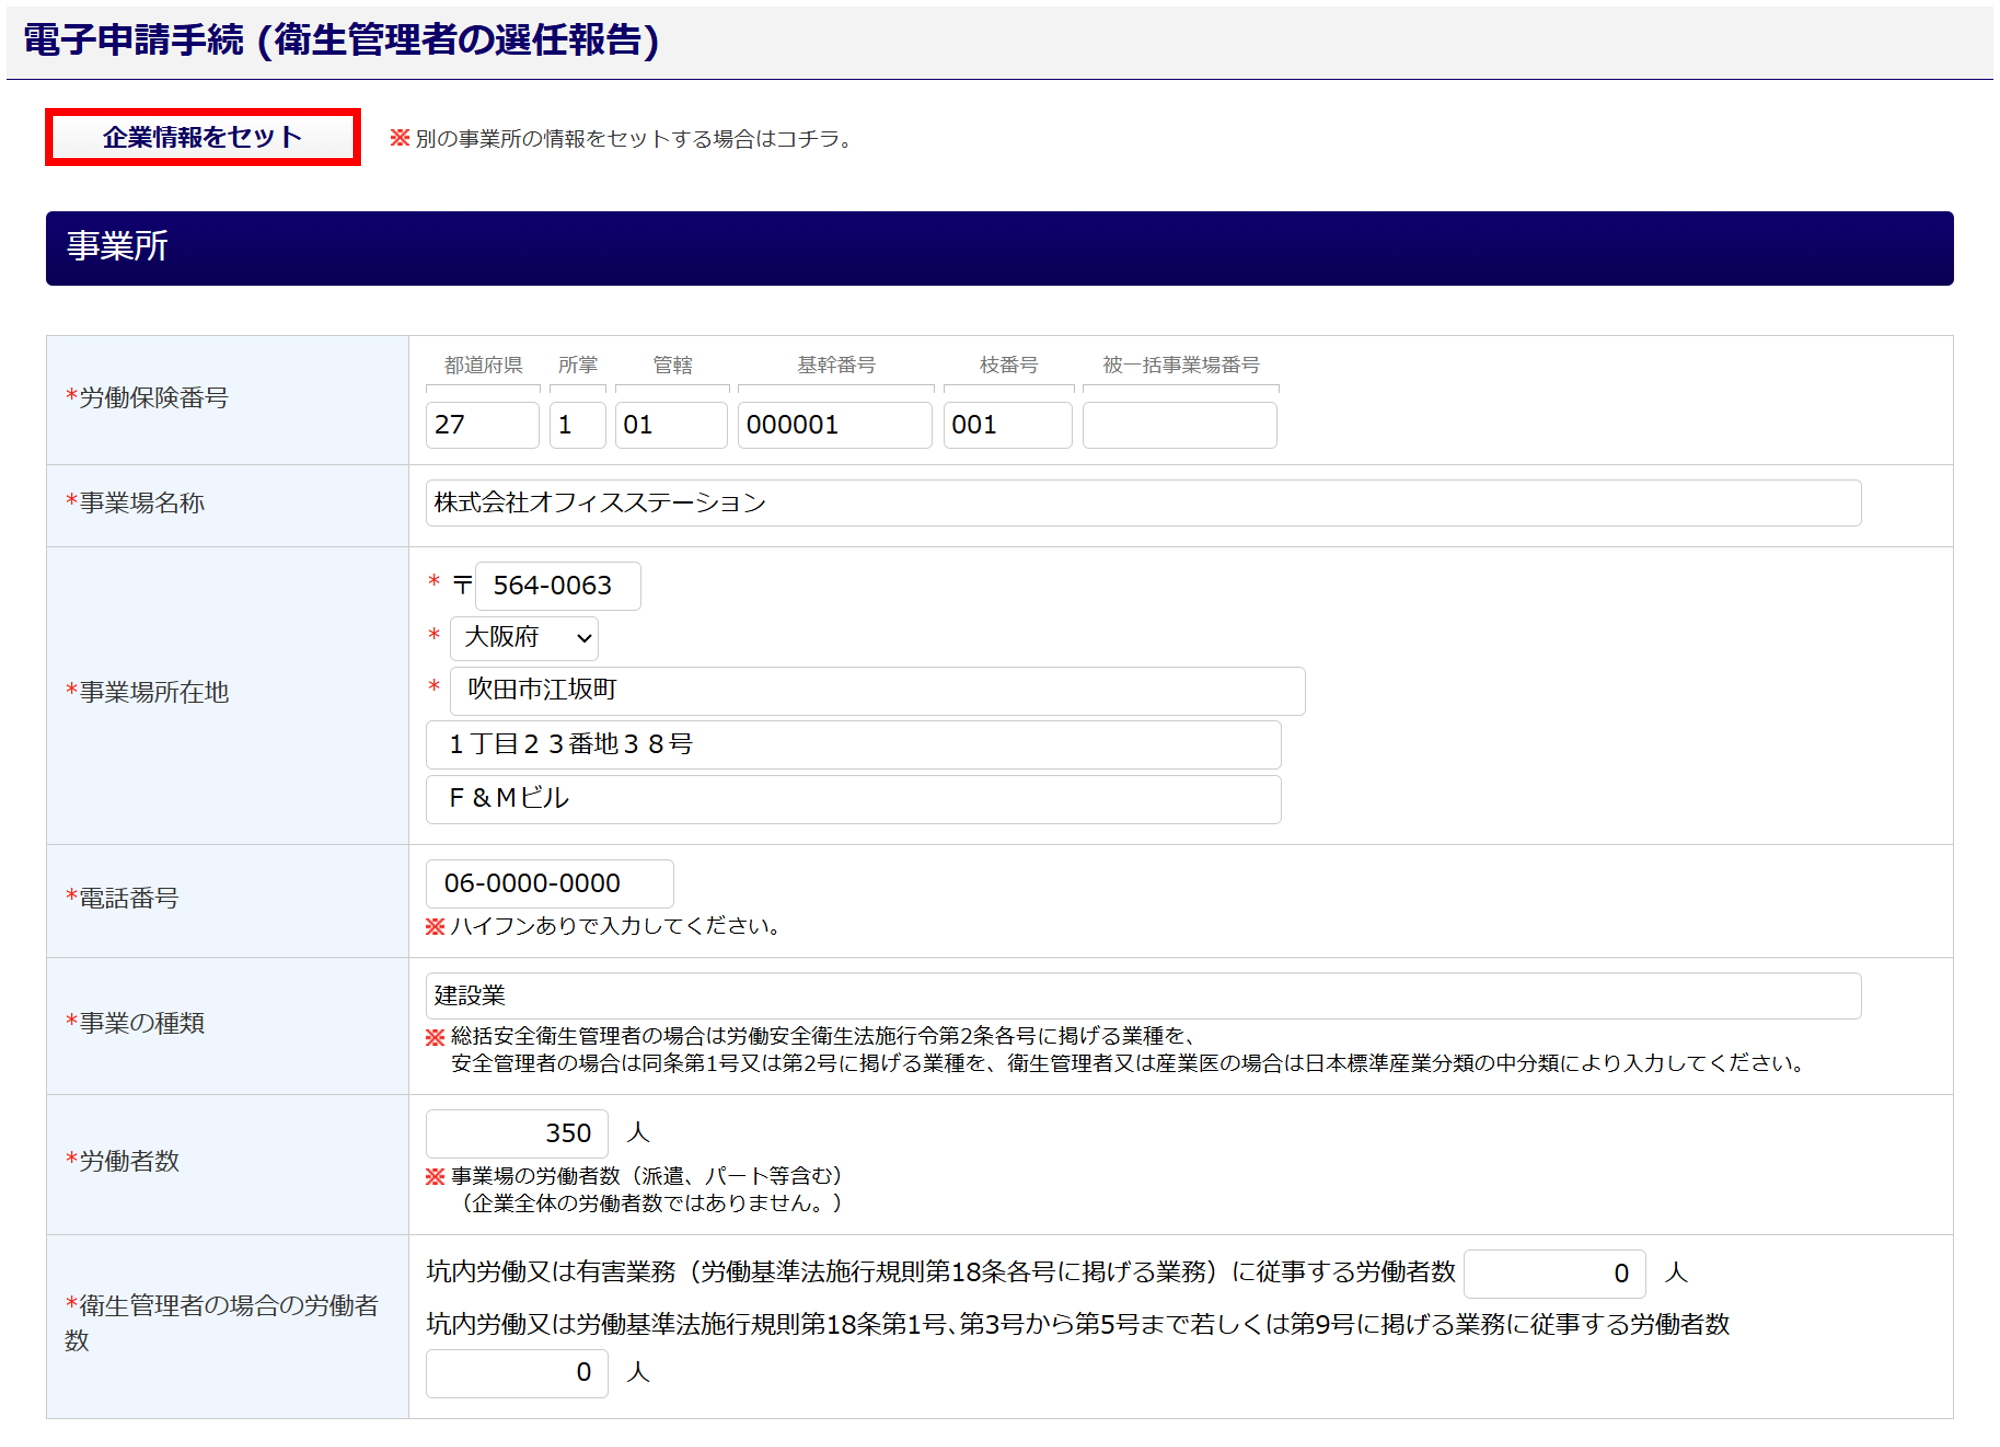Edit the 事業の種類 field showing 建設業

tap(1142, 996)
